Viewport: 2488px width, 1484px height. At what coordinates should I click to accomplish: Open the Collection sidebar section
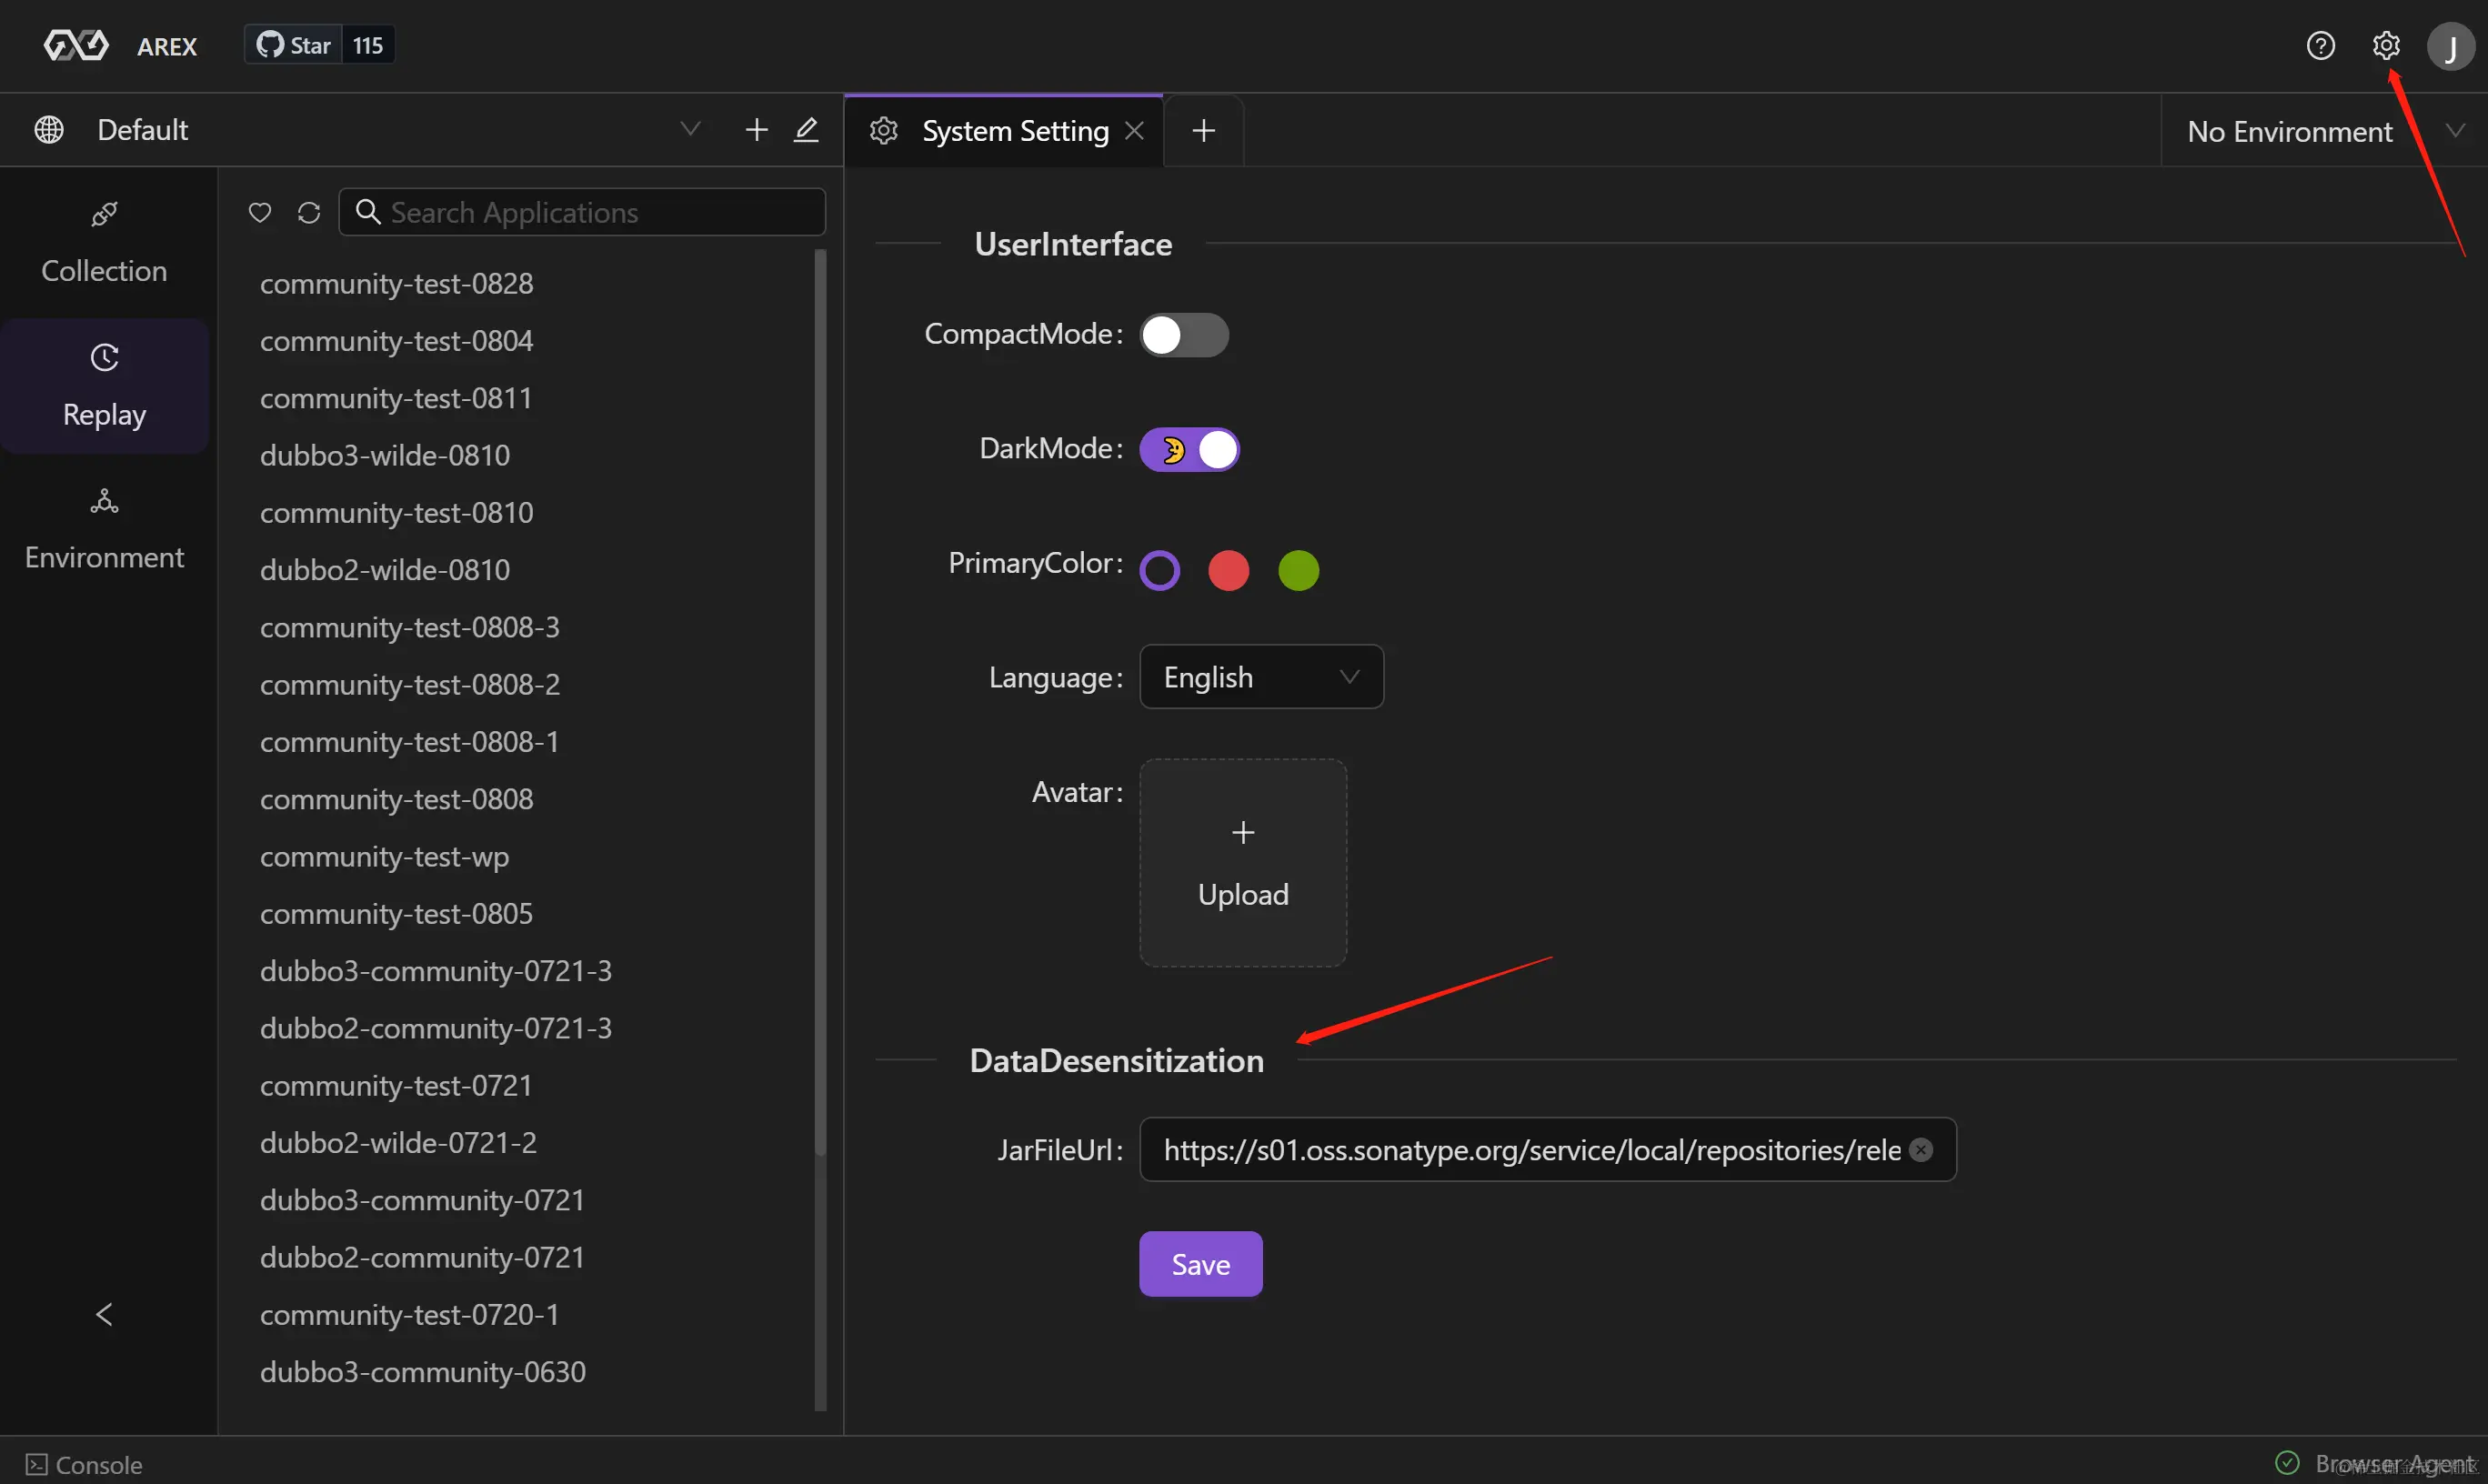pyautogui.click(x=104, y=243)
